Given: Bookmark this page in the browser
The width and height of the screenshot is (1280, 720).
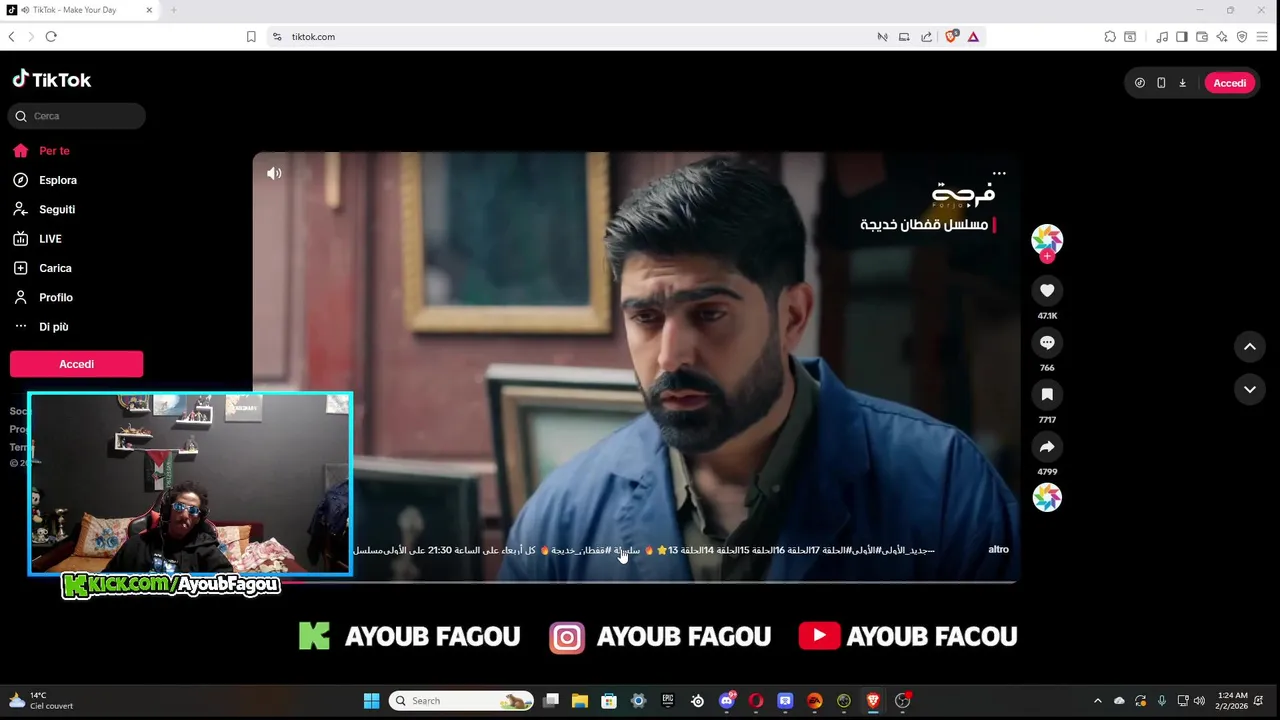Looking at the screenshot, I should point(251,36).
